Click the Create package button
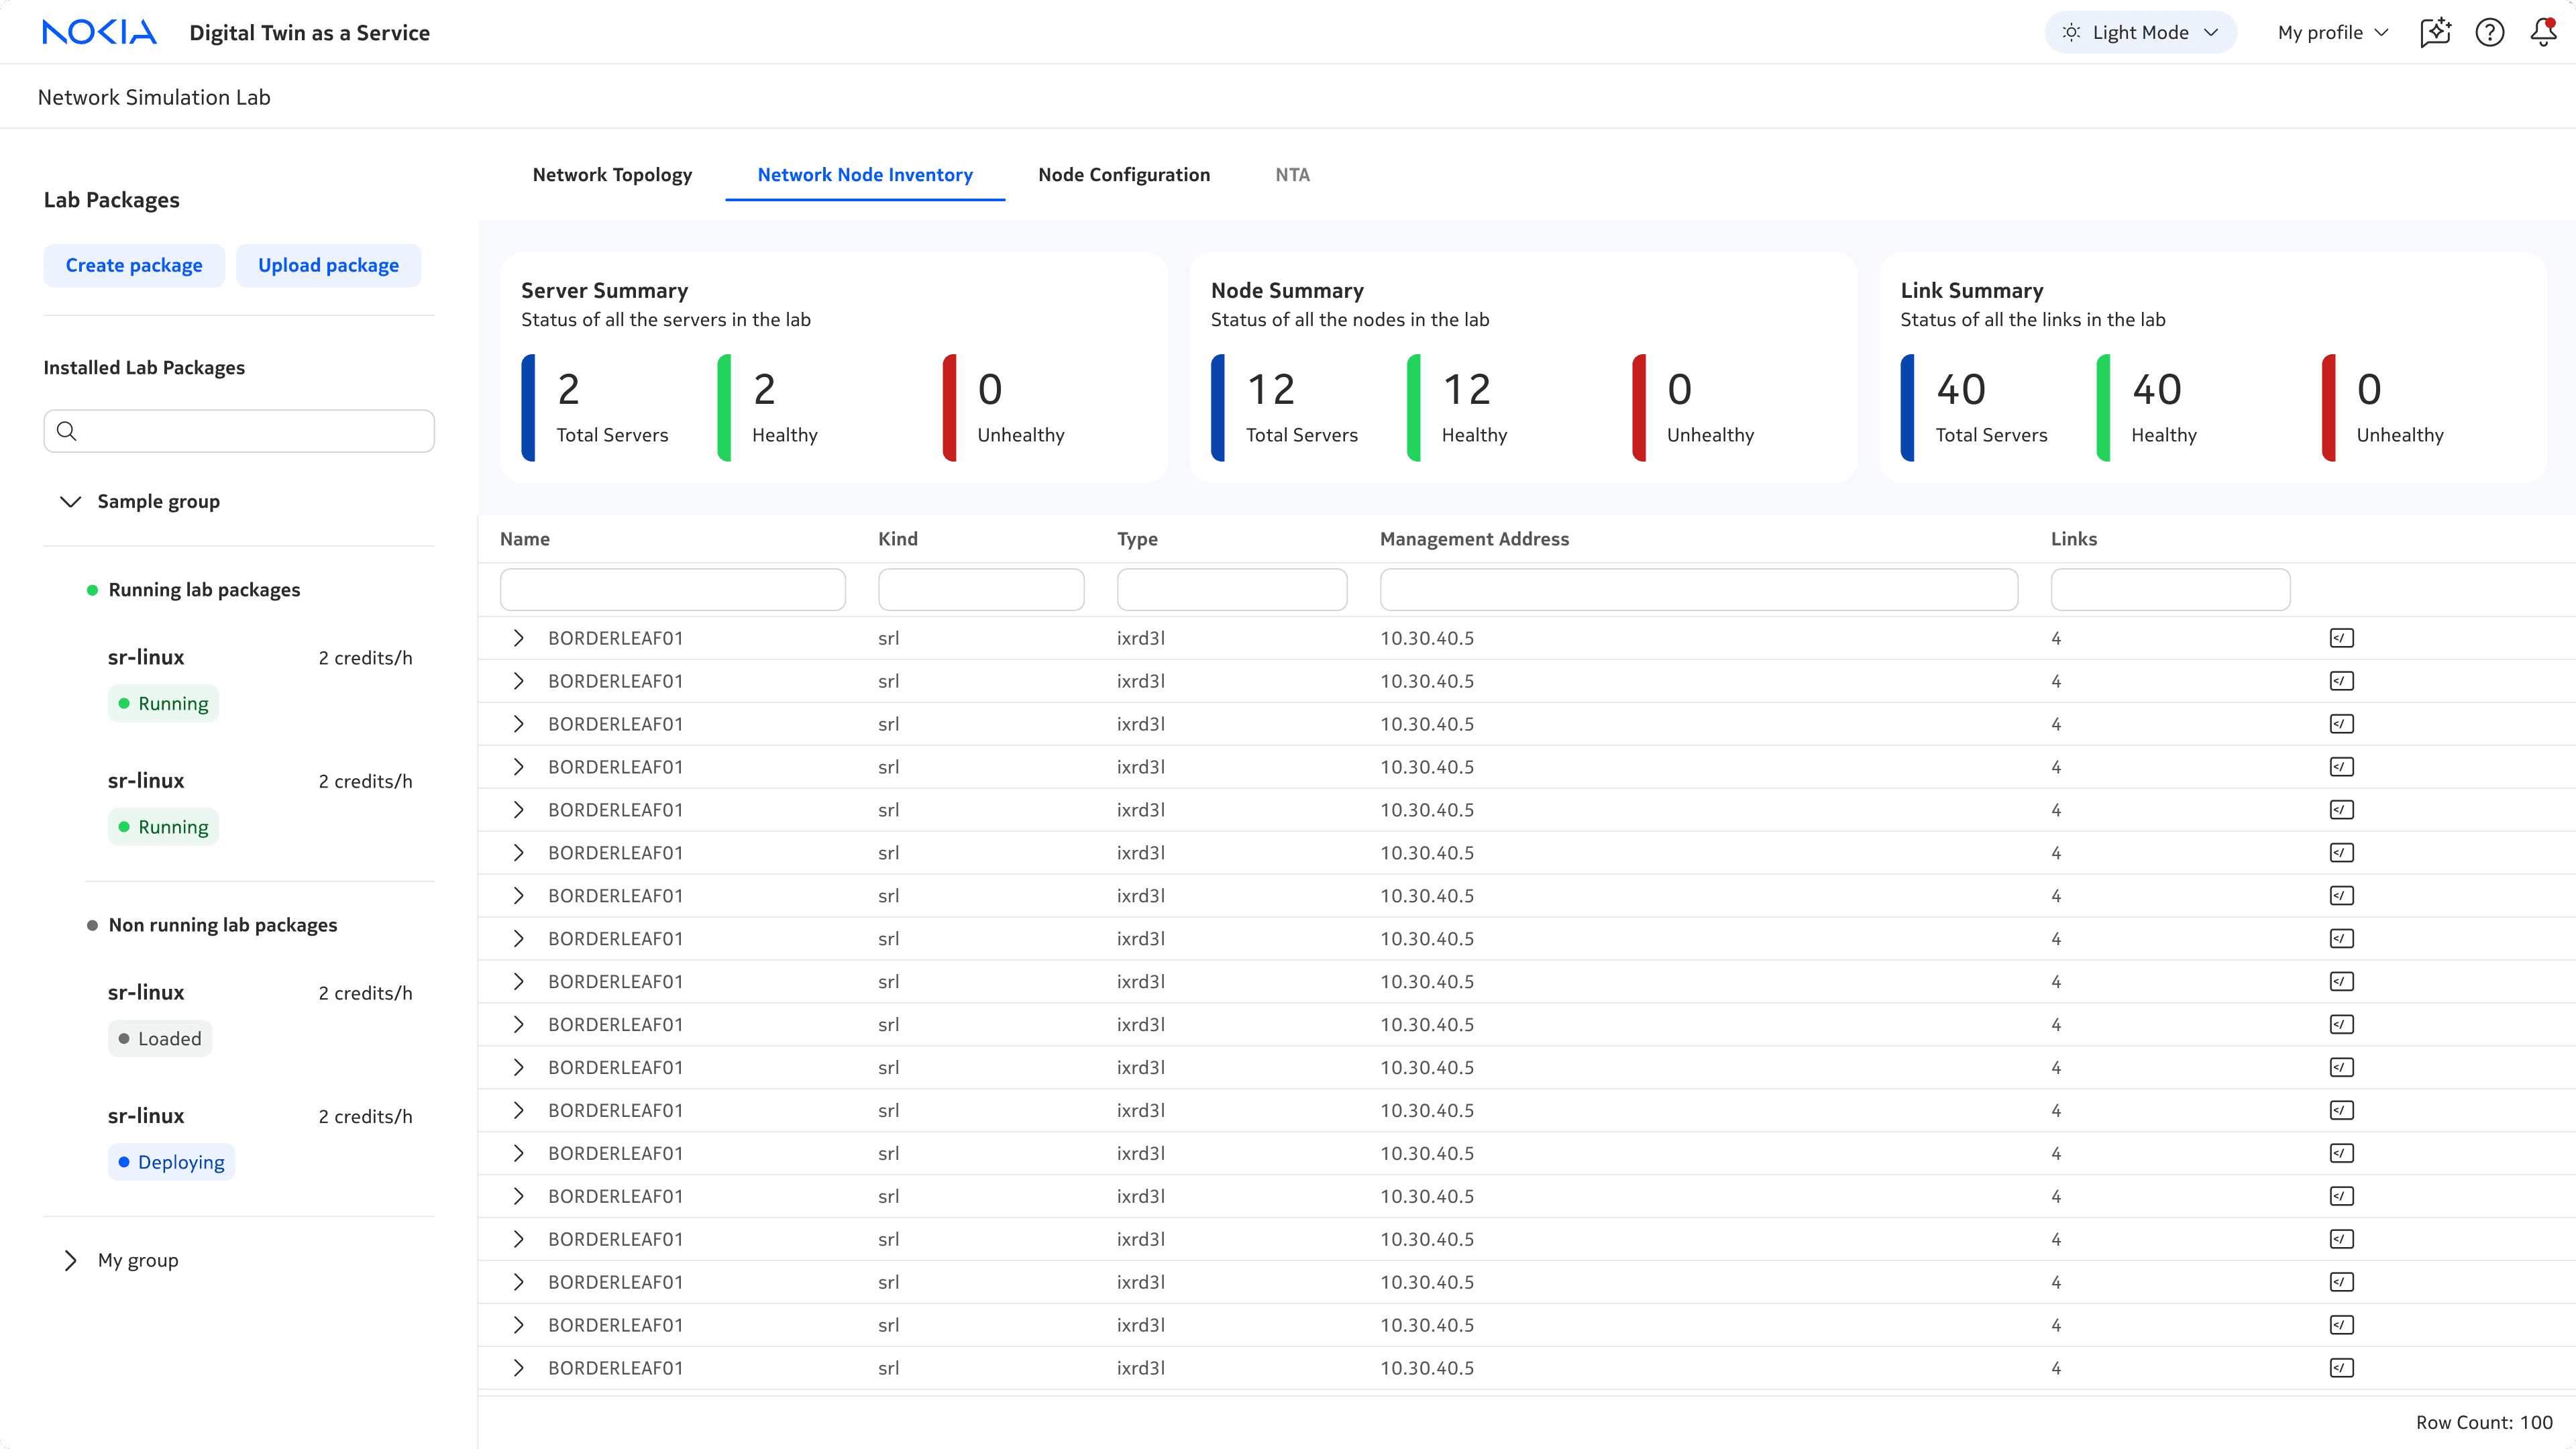Viewport: 2576px width, 1449px height. coord(134,265)
